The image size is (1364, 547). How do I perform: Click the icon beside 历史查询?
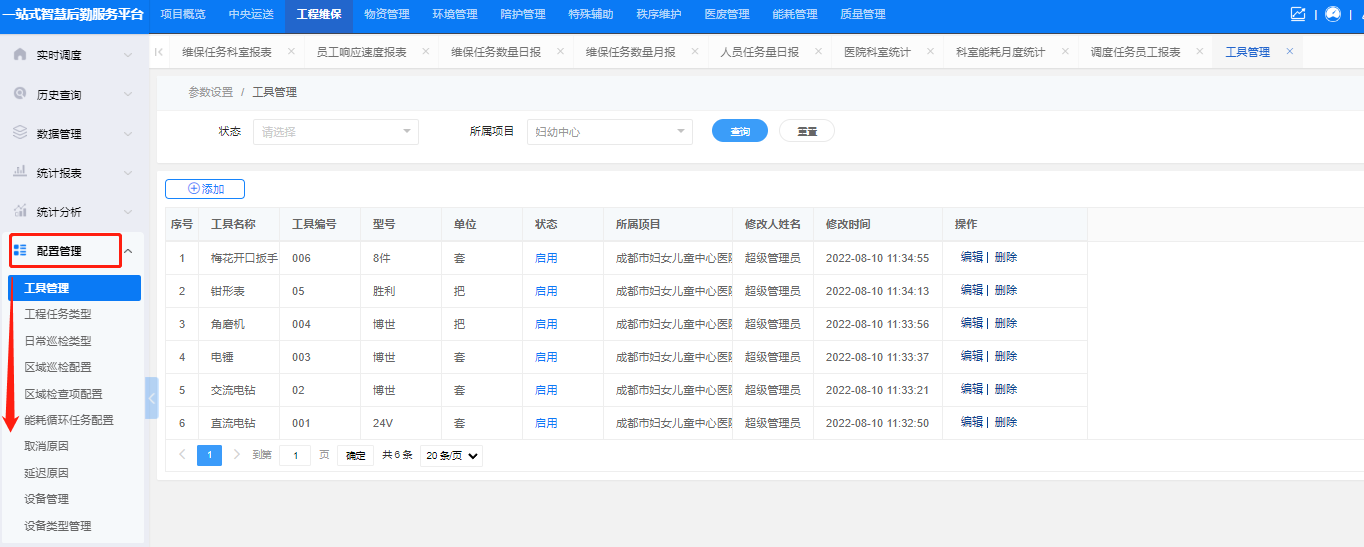pyautogui.click(x=20, y=93)
